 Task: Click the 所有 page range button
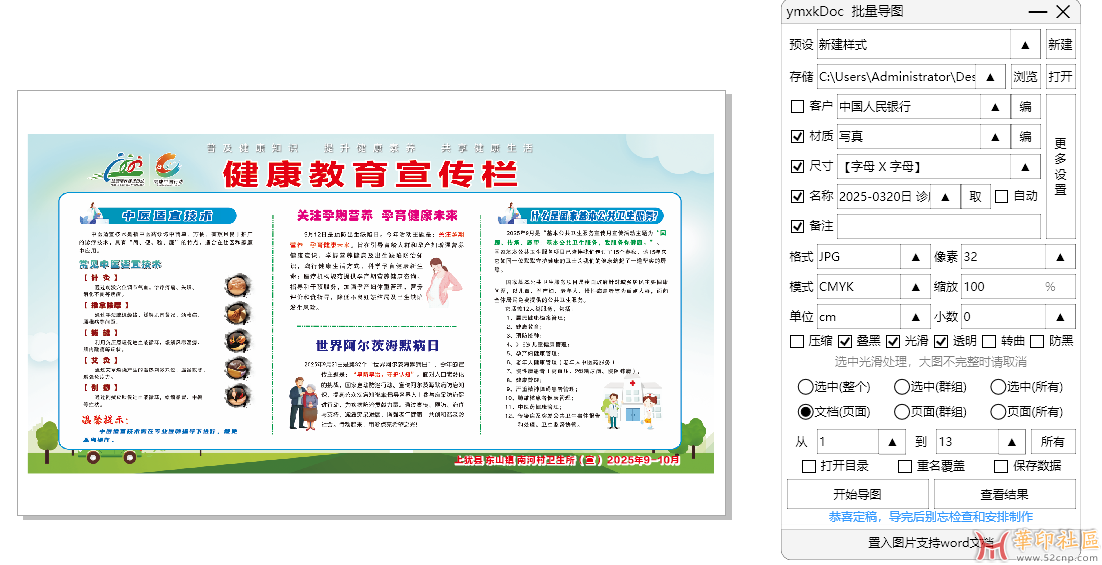1052,442
